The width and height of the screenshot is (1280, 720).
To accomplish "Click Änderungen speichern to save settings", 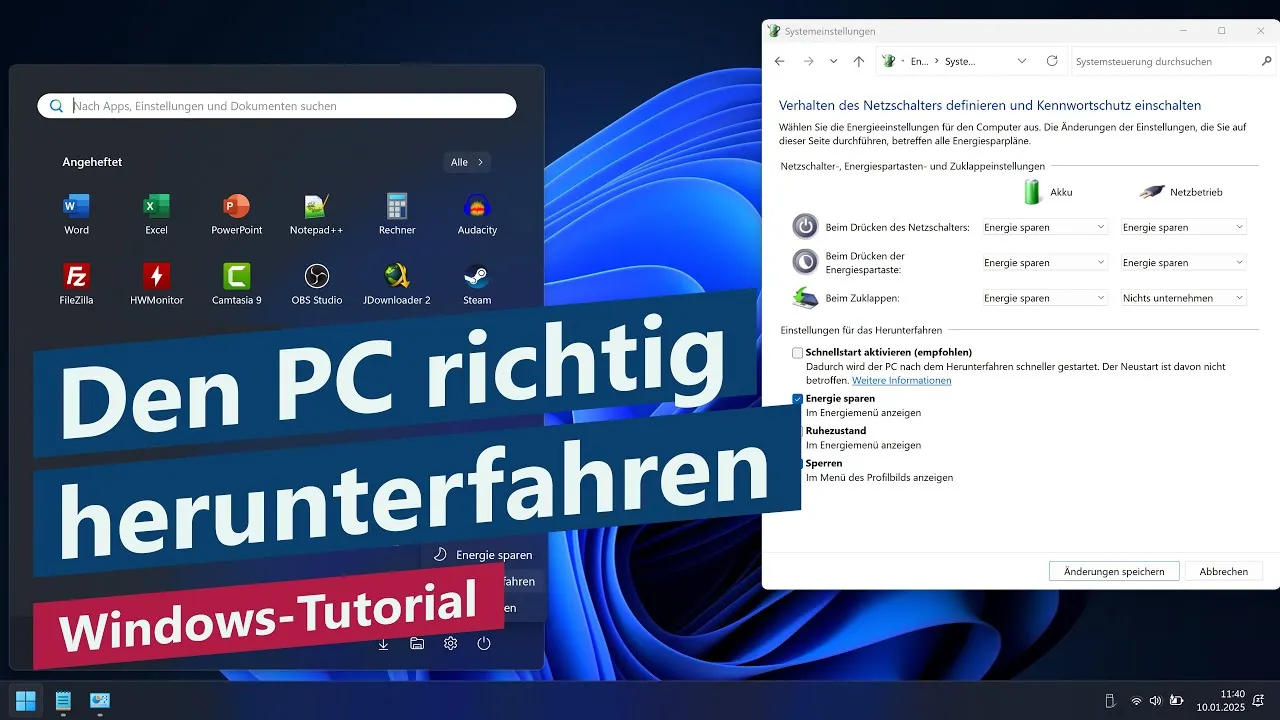I will coord(1114,570).
